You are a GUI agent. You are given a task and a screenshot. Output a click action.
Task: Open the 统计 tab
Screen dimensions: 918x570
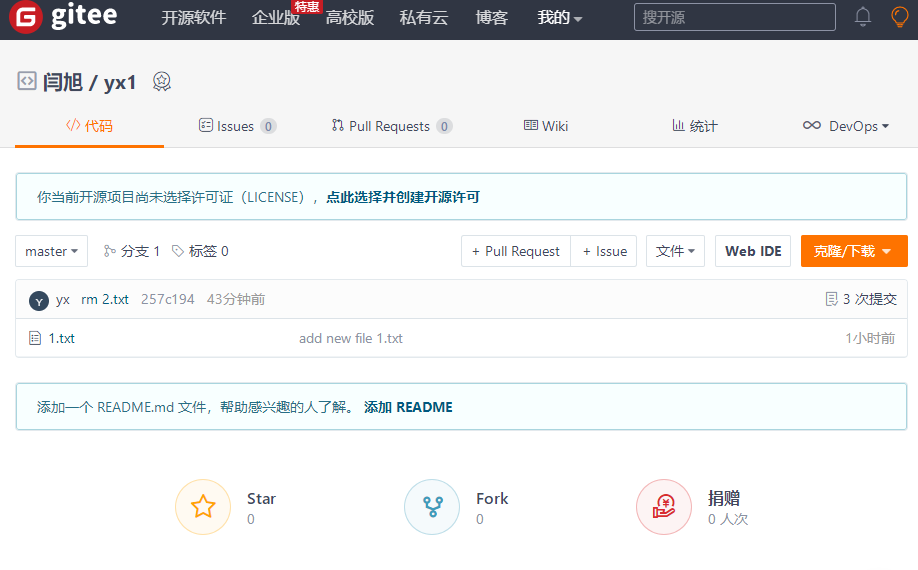click(694, 126)
